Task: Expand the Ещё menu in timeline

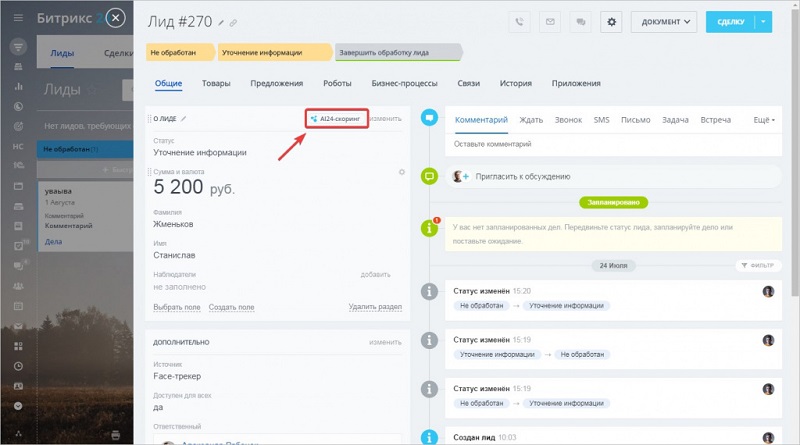Action: [x=764, y=120]
